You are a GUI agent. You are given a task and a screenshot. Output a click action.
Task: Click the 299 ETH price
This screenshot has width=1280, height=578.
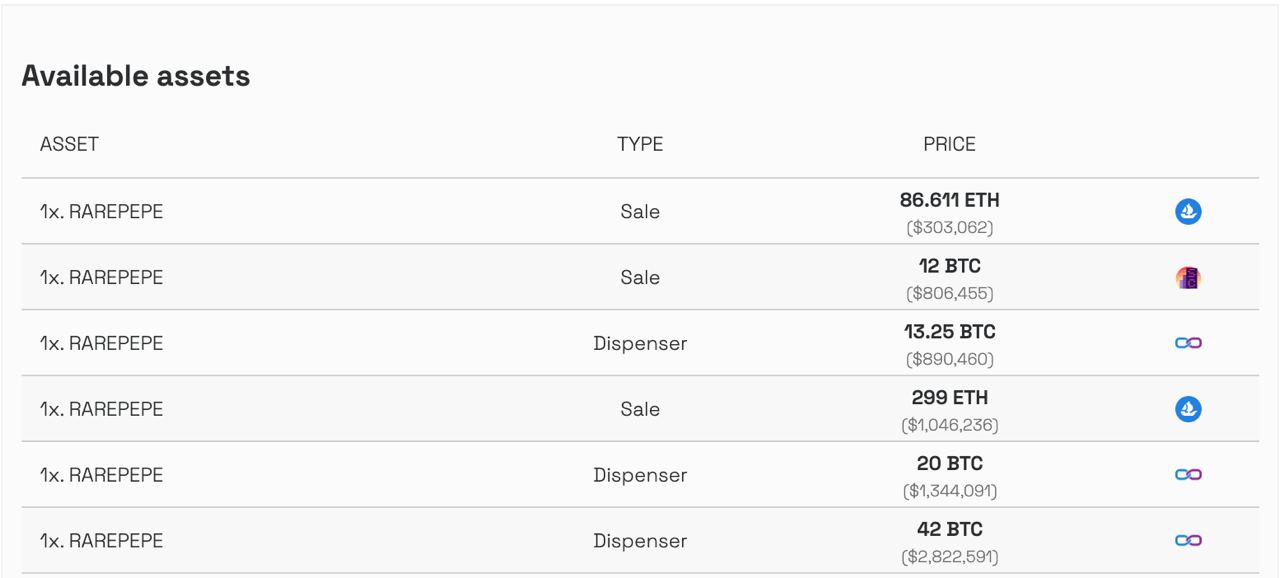[950, 398]
